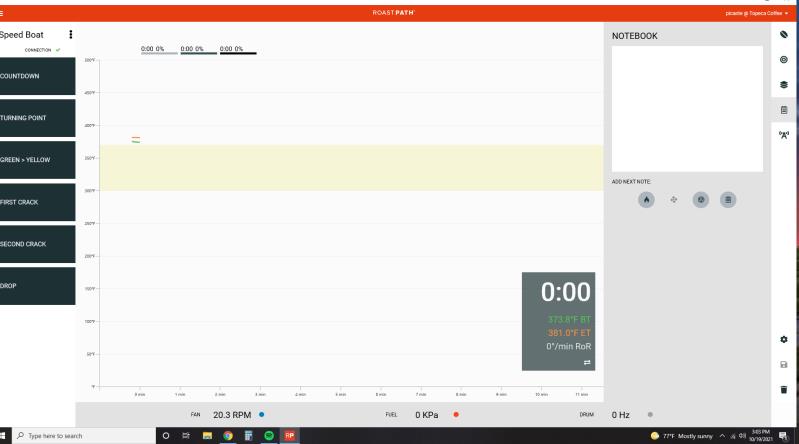This screenshot has height=444, width=799.
Task: Open the coffee bean panel icon
Action: 783,35
